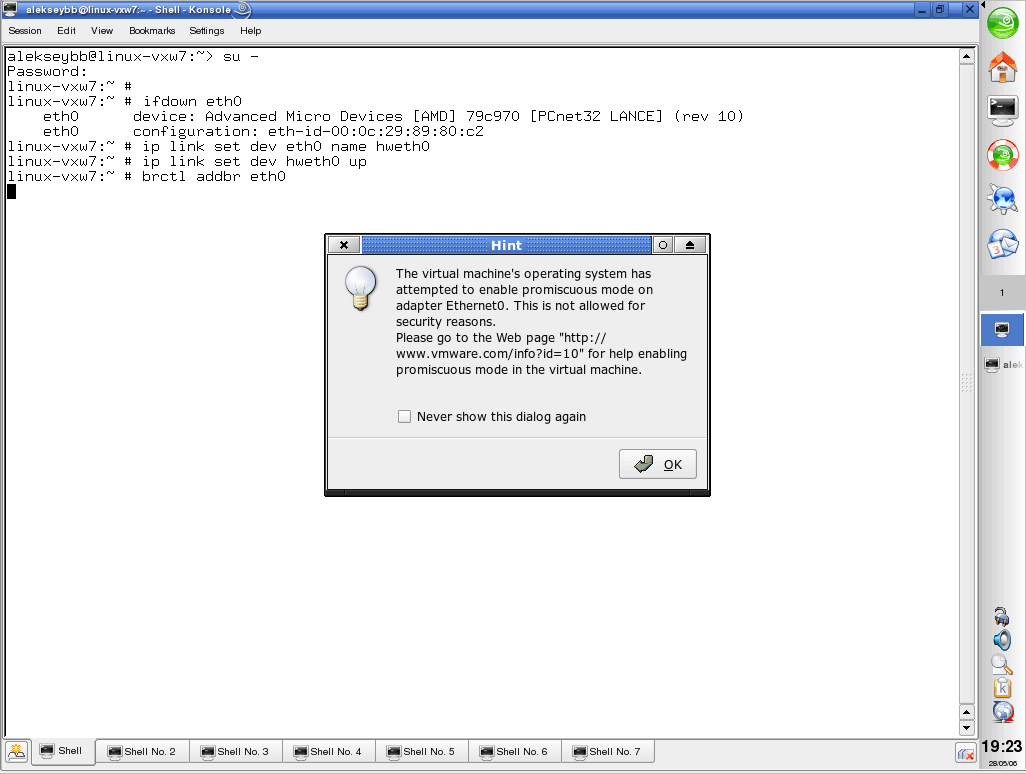Launch the Konqueror web browser icon
The width and height of the screenshot is (1026, 774).
coord(1002,199)
